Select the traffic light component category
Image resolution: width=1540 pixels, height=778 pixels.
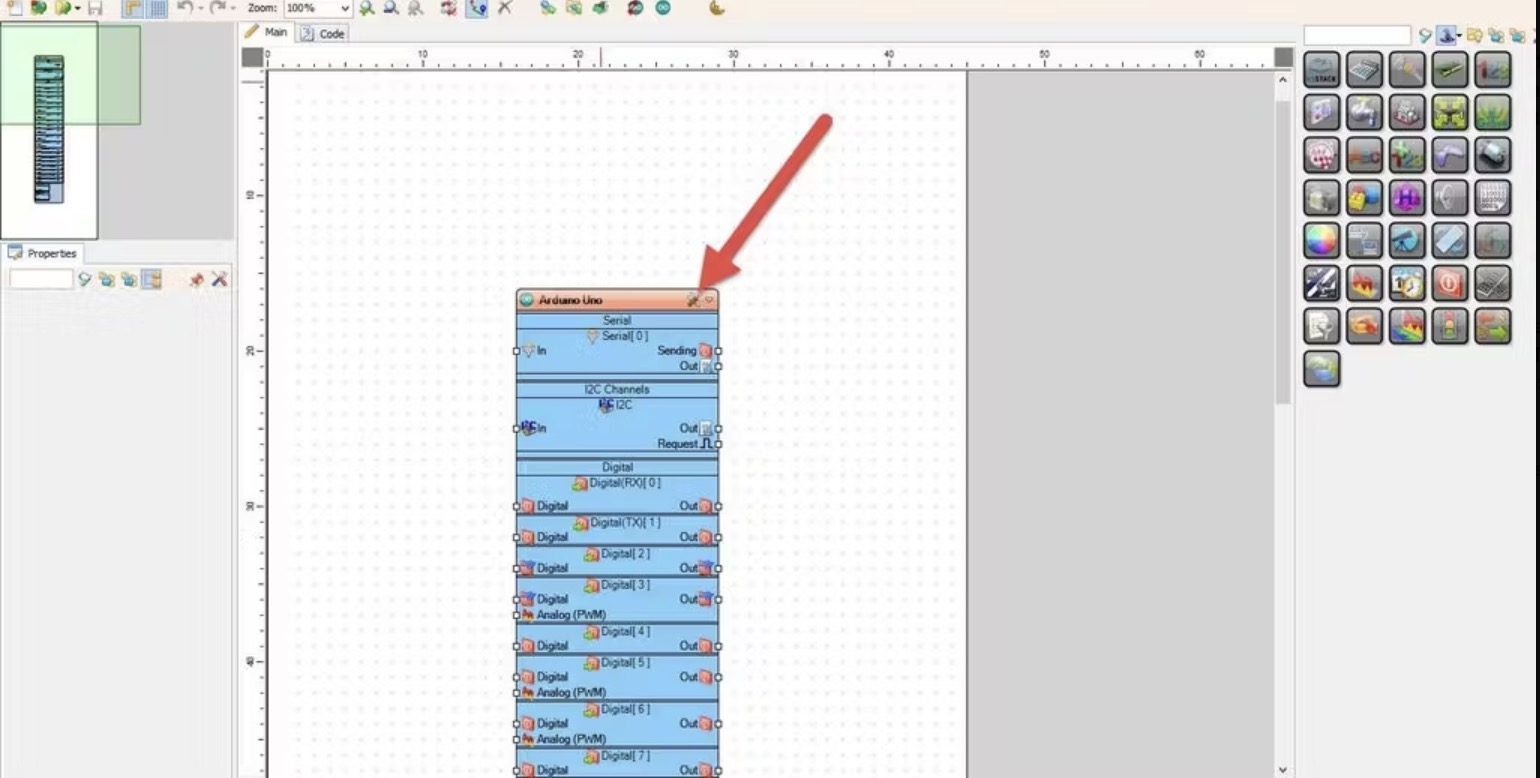click(1450, 327)
